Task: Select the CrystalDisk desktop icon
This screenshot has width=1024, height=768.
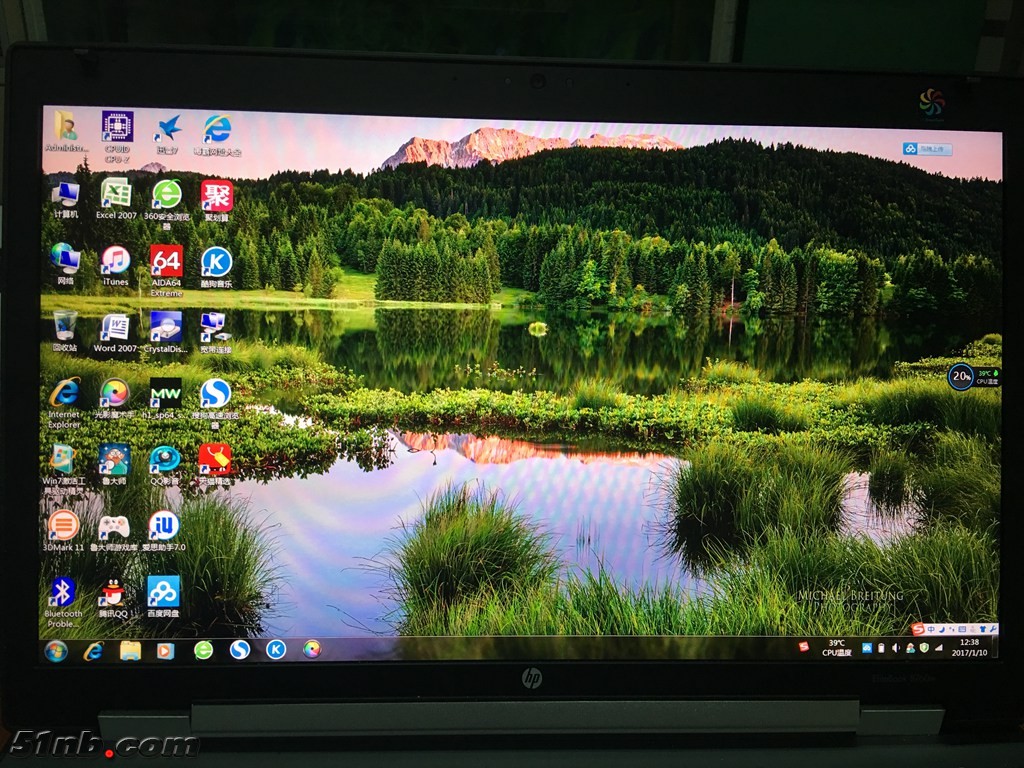Action: pyautogui.click(x=165, y=326)
